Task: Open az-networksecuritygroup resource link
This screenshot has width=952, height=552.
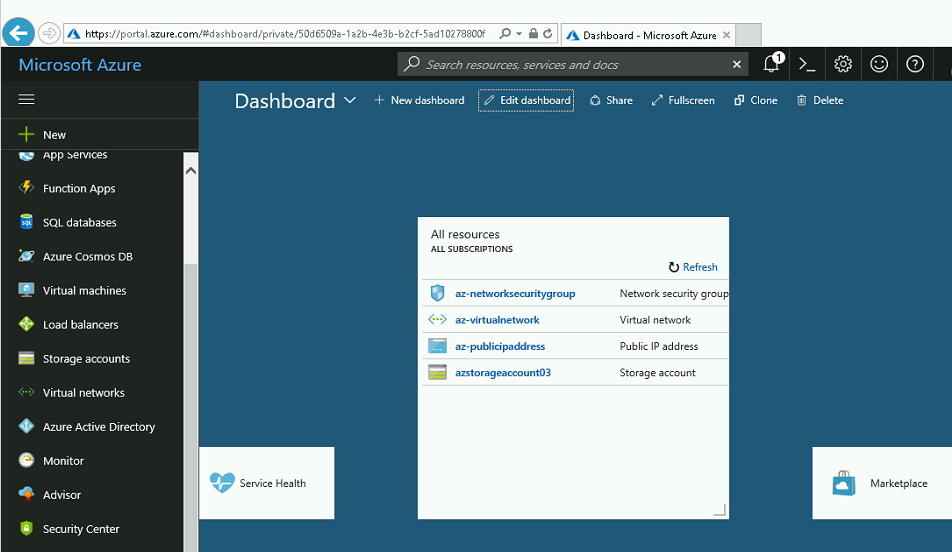Action: tap(515, 293)
